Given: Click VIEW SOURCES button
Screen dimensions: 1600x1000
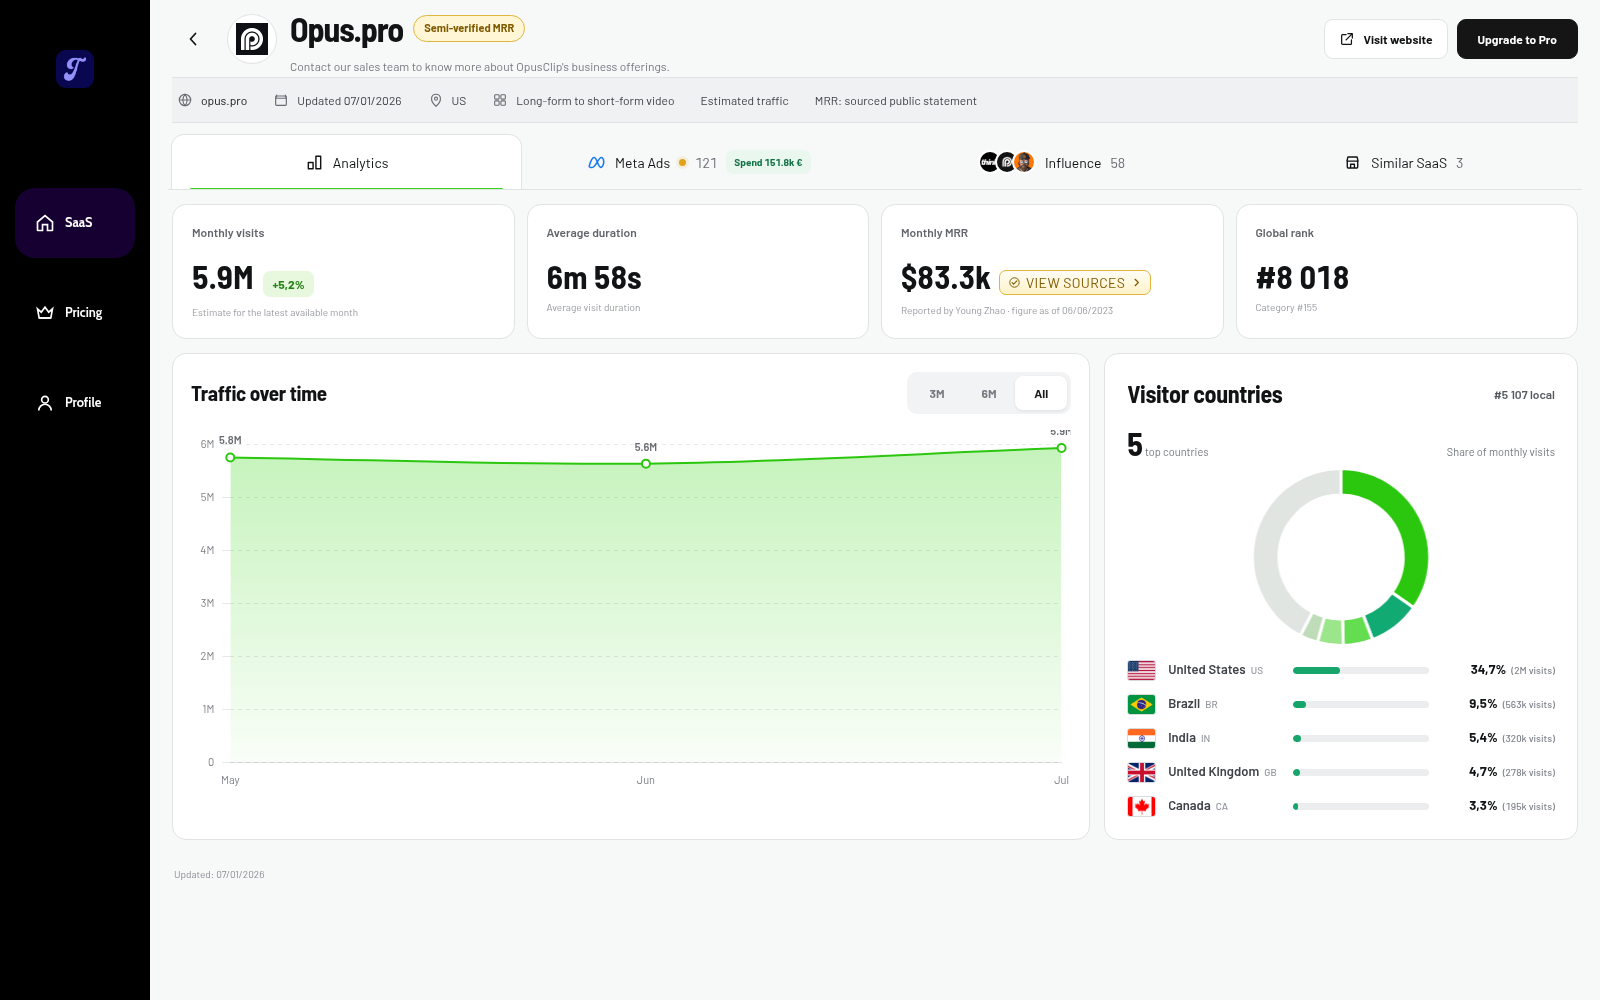Looking at the screenshot, I should point(1075,283).
